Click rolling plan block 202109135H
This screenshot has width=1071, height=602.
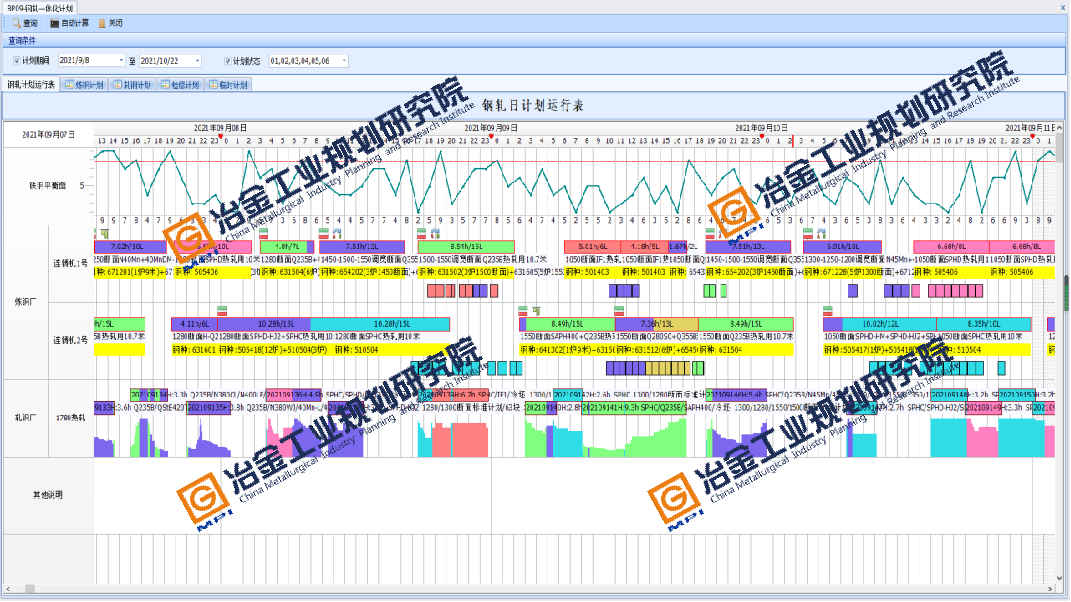tap(209, 408)
